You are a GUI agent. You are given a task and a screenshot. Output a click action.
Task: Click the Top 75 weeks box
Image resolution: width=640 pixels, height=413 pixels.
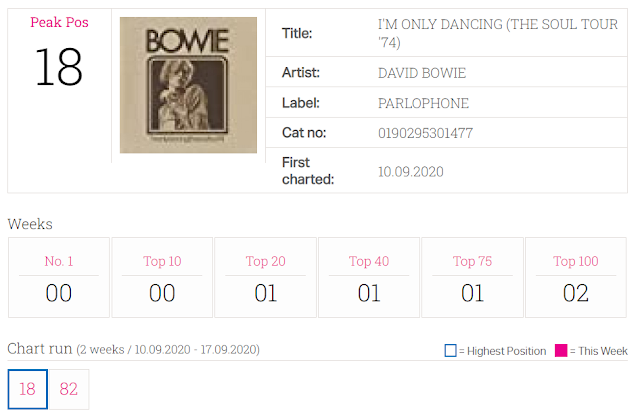tap(472, 278)
